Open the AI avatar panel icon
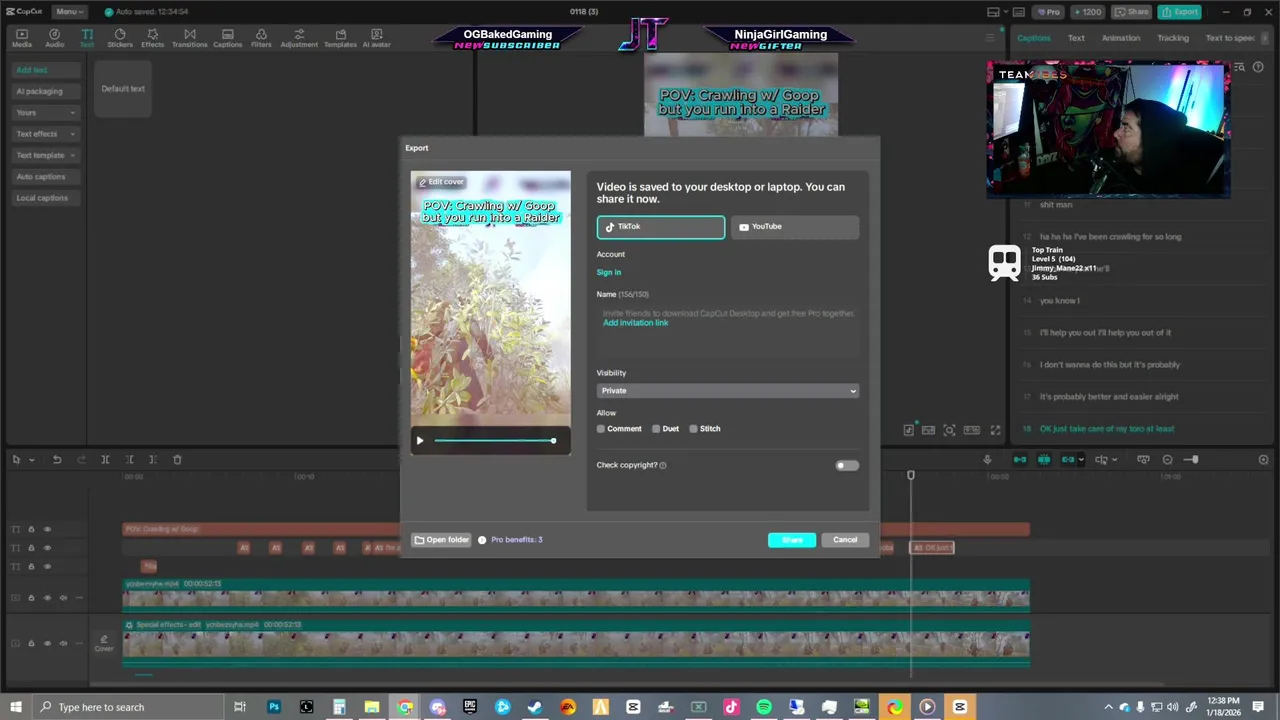This screenshot has height=720, width=1280. click(x=376, y=38)
